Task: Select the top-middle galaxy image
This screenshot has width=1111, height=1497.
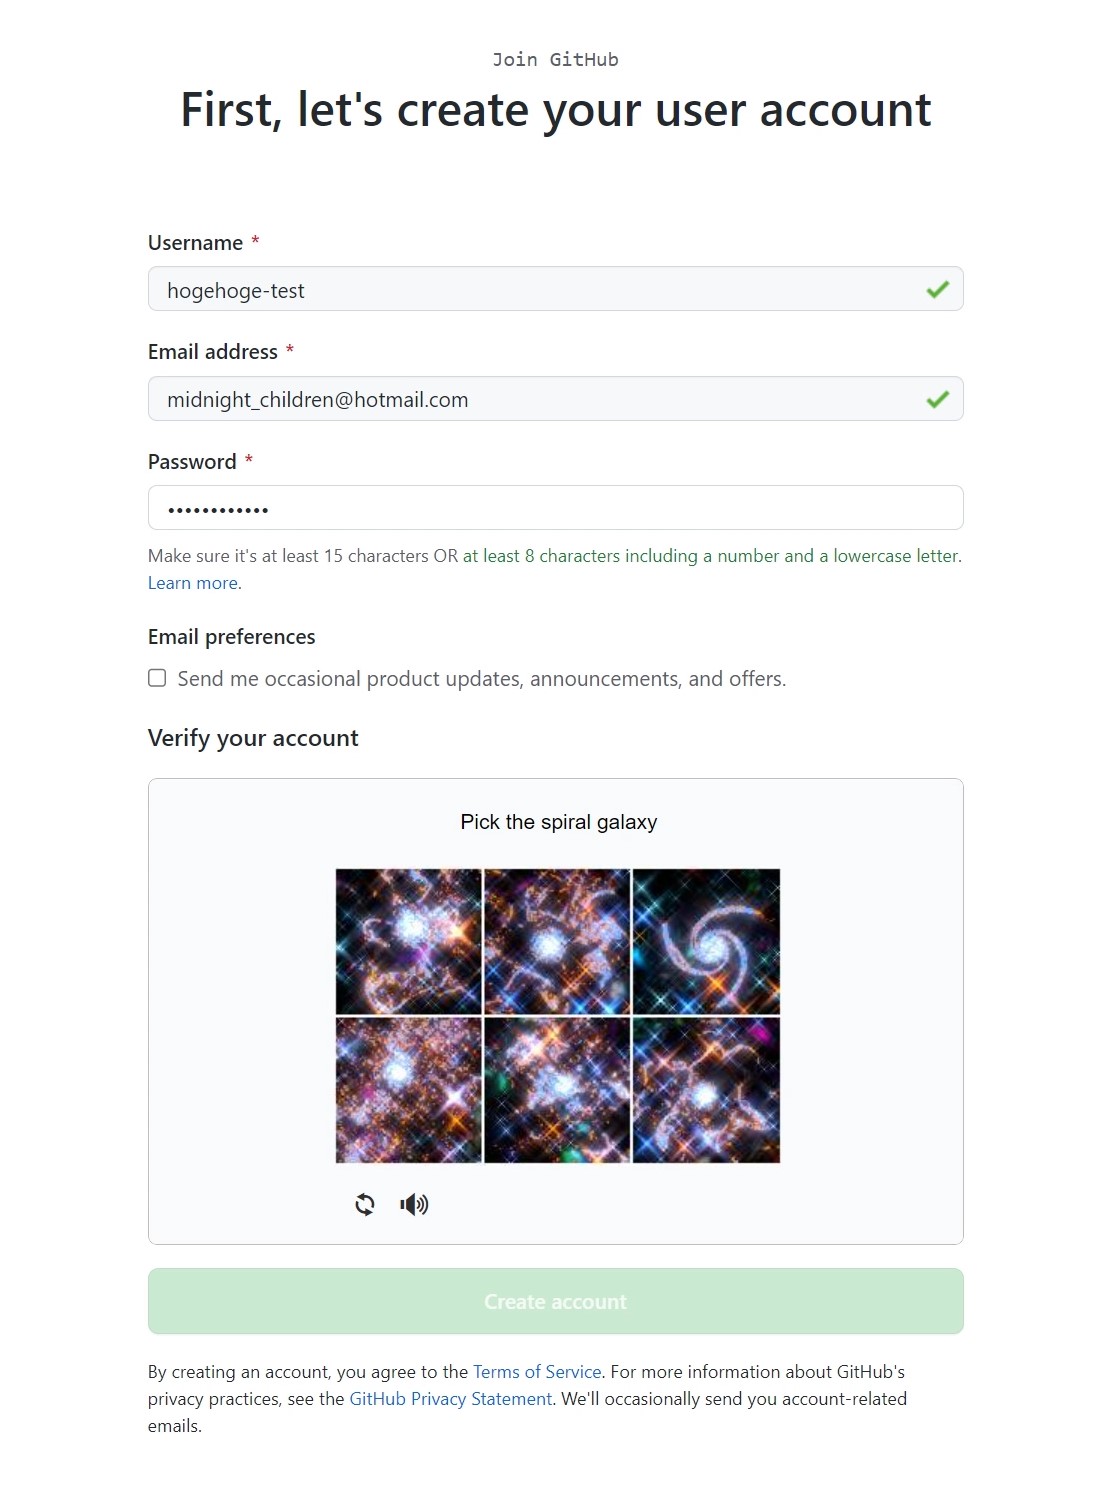Action: coord(557,941)
